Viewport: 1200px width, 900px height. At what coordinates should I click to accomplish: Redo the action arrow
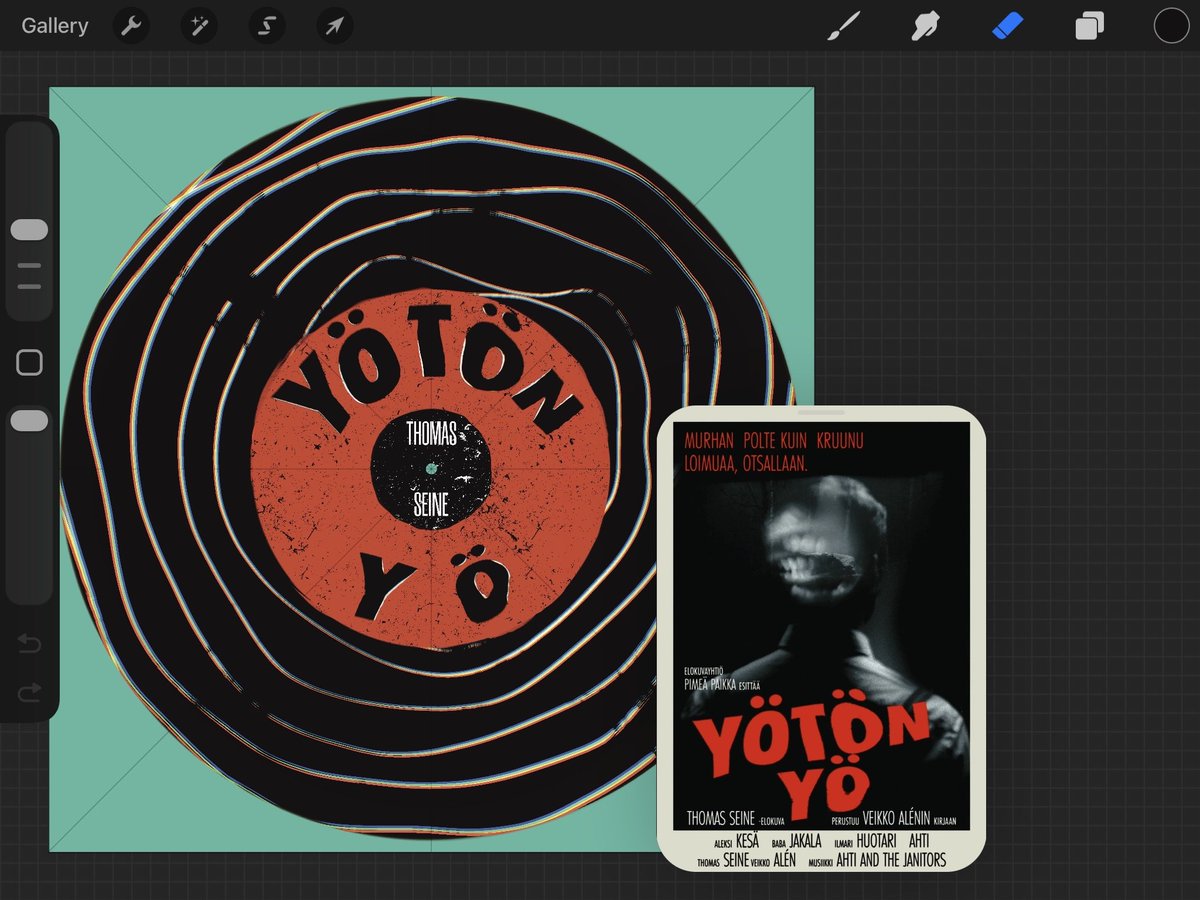coord(29,691)
